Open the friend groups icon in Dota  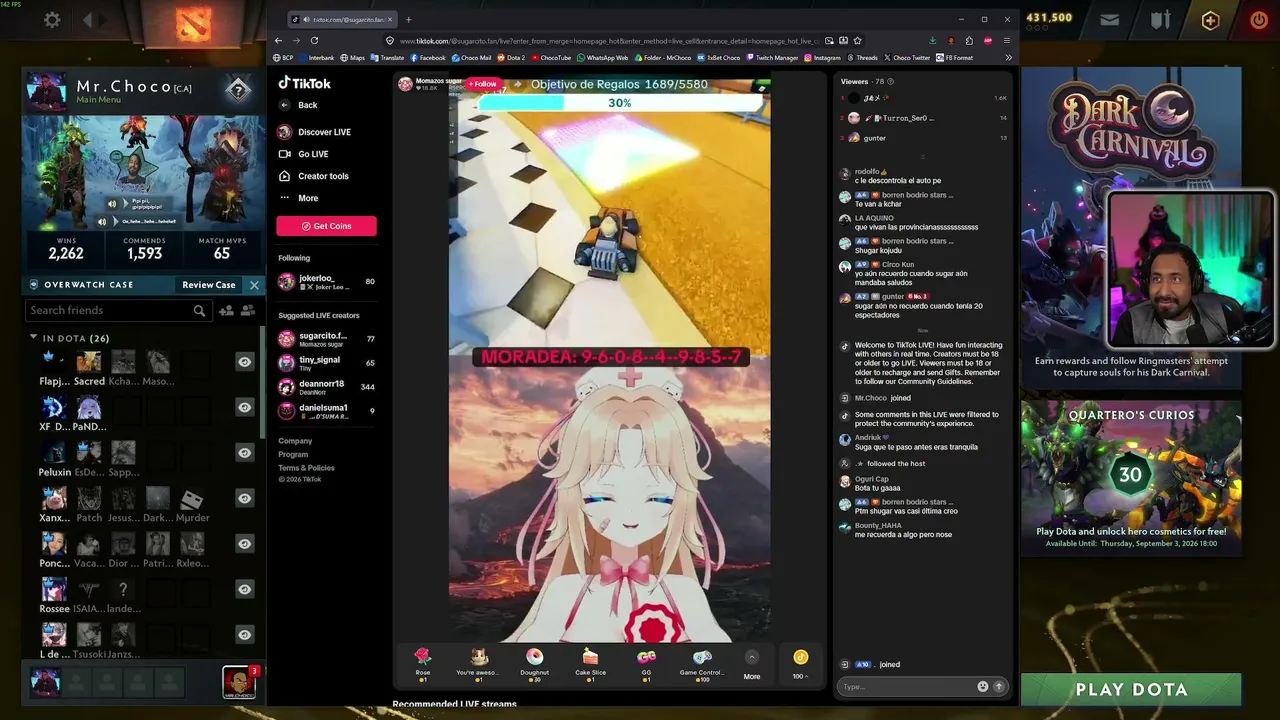click(x=246, y=311)
